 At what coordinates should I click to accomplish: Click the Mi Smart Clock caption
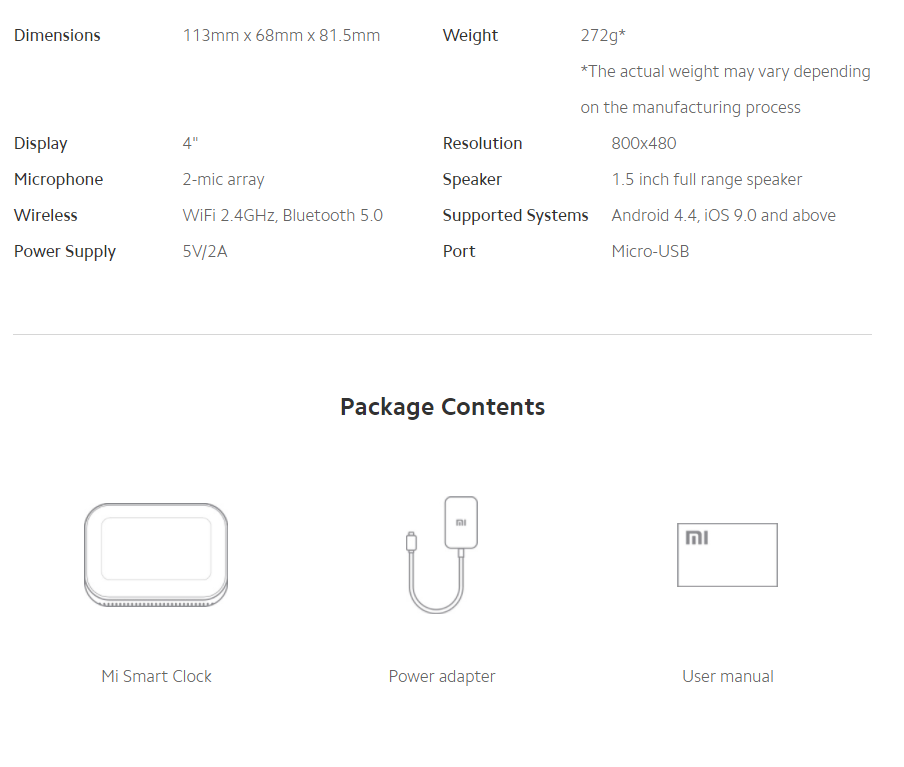[x=156, y=676]
